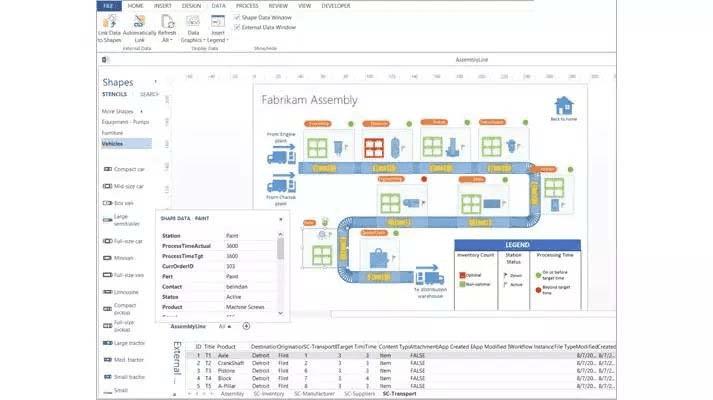Image resolution: width=713 pixels, height=400 pixels.
Task: Open the DATA ribbon tab
Action: click(x=218, y=6)
